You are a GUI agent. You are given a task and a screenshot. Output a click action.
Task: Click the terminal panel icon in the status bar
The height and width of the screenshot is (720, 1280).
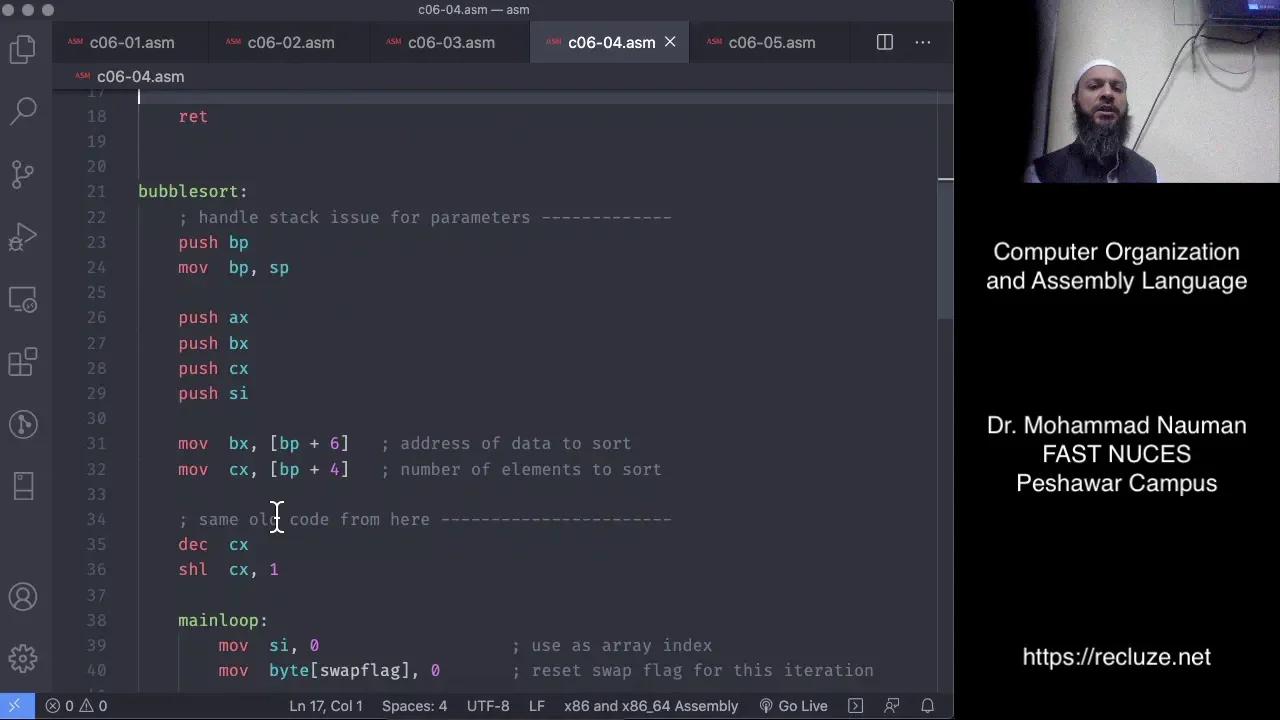(855, 706)
